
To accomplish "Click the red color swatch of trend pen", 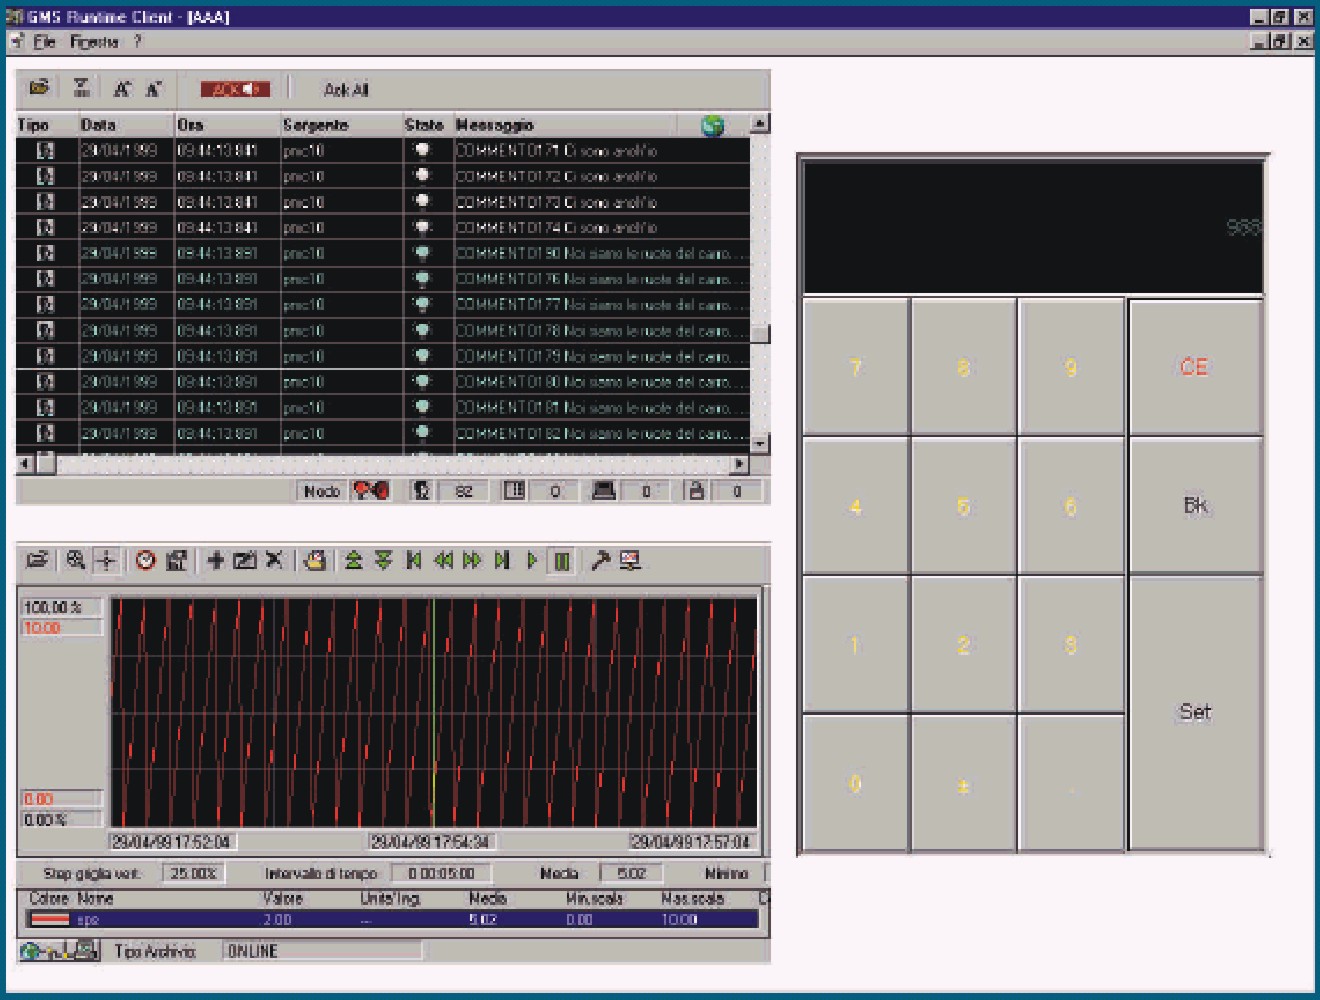I will coord(50,920).
